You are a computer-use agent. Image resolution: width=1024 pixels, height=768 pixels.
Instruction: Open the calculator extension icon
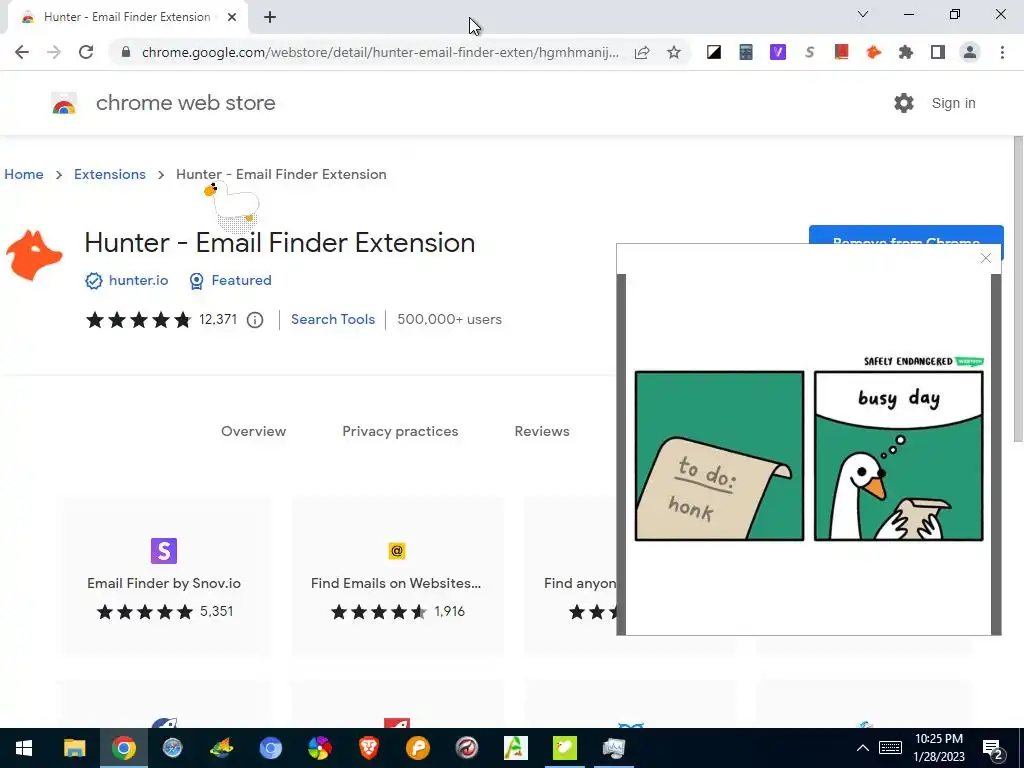[x=746, y=52]
